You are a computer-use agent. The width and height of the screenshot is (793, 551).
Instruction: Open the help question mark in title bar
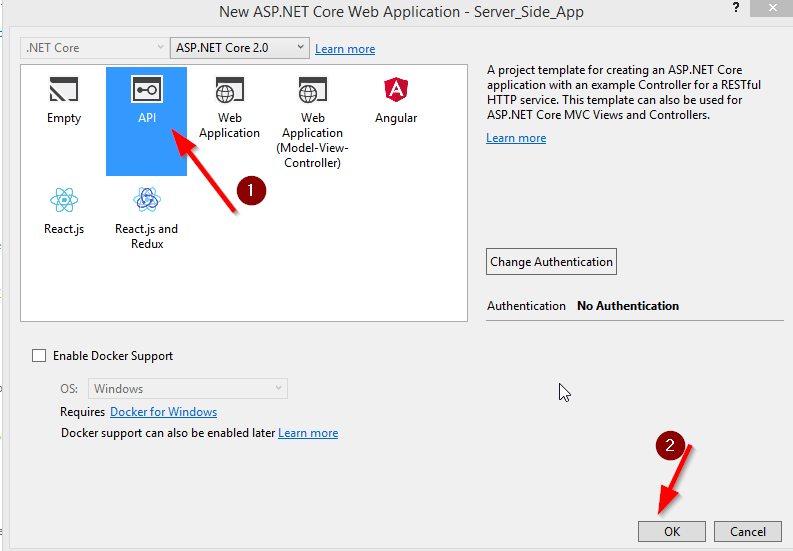(736, 8)
